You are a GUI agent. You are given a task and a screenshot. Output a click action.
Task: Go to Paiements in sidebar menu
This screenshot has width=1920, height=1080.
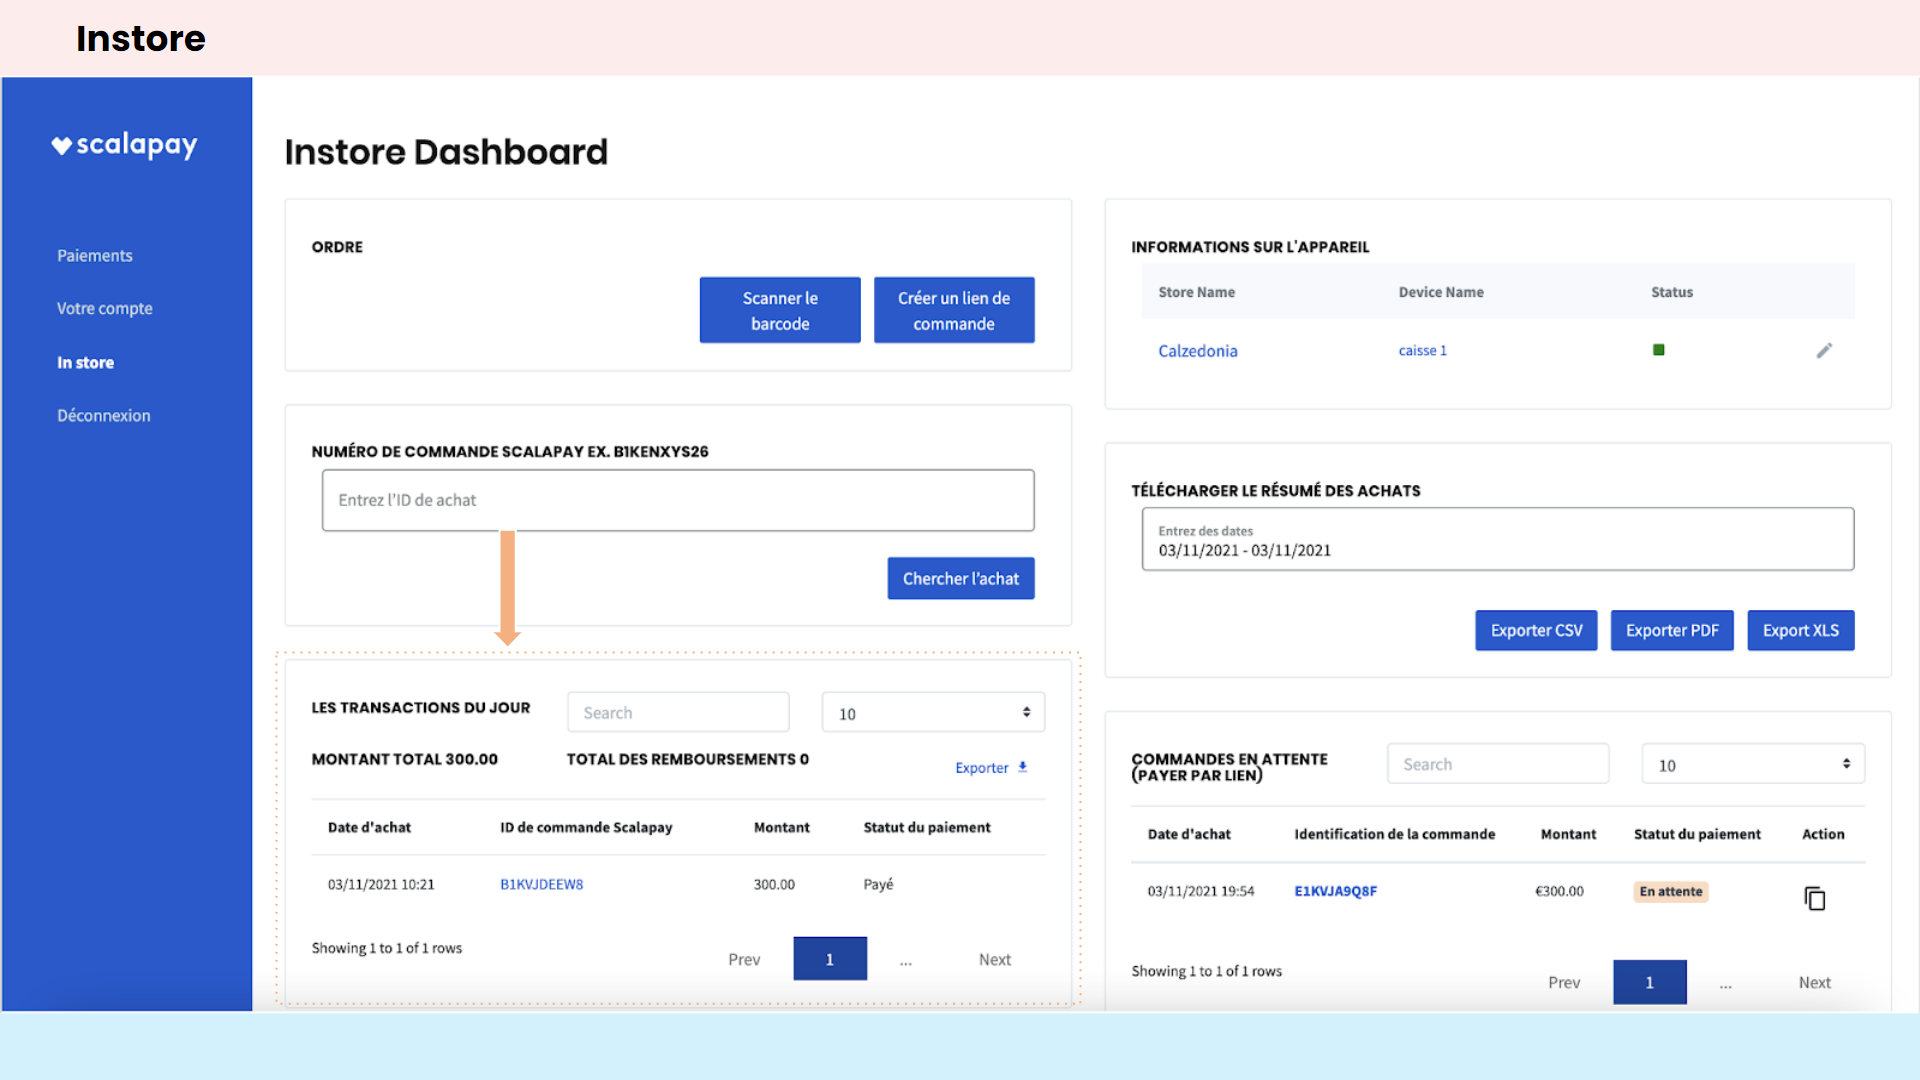(94, 256)
